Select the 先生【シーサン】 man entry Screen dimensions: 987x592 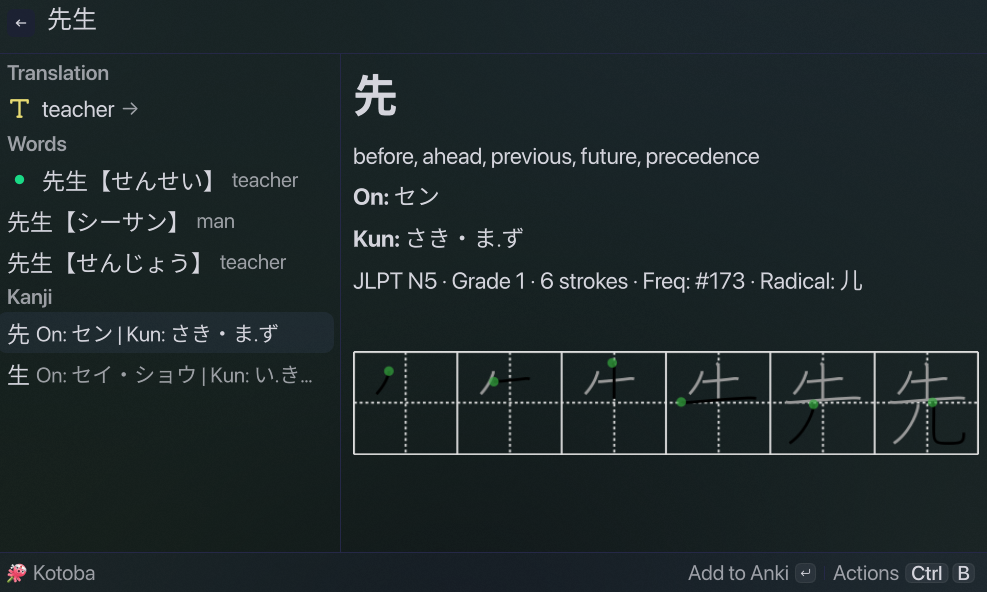click(167, 222)
